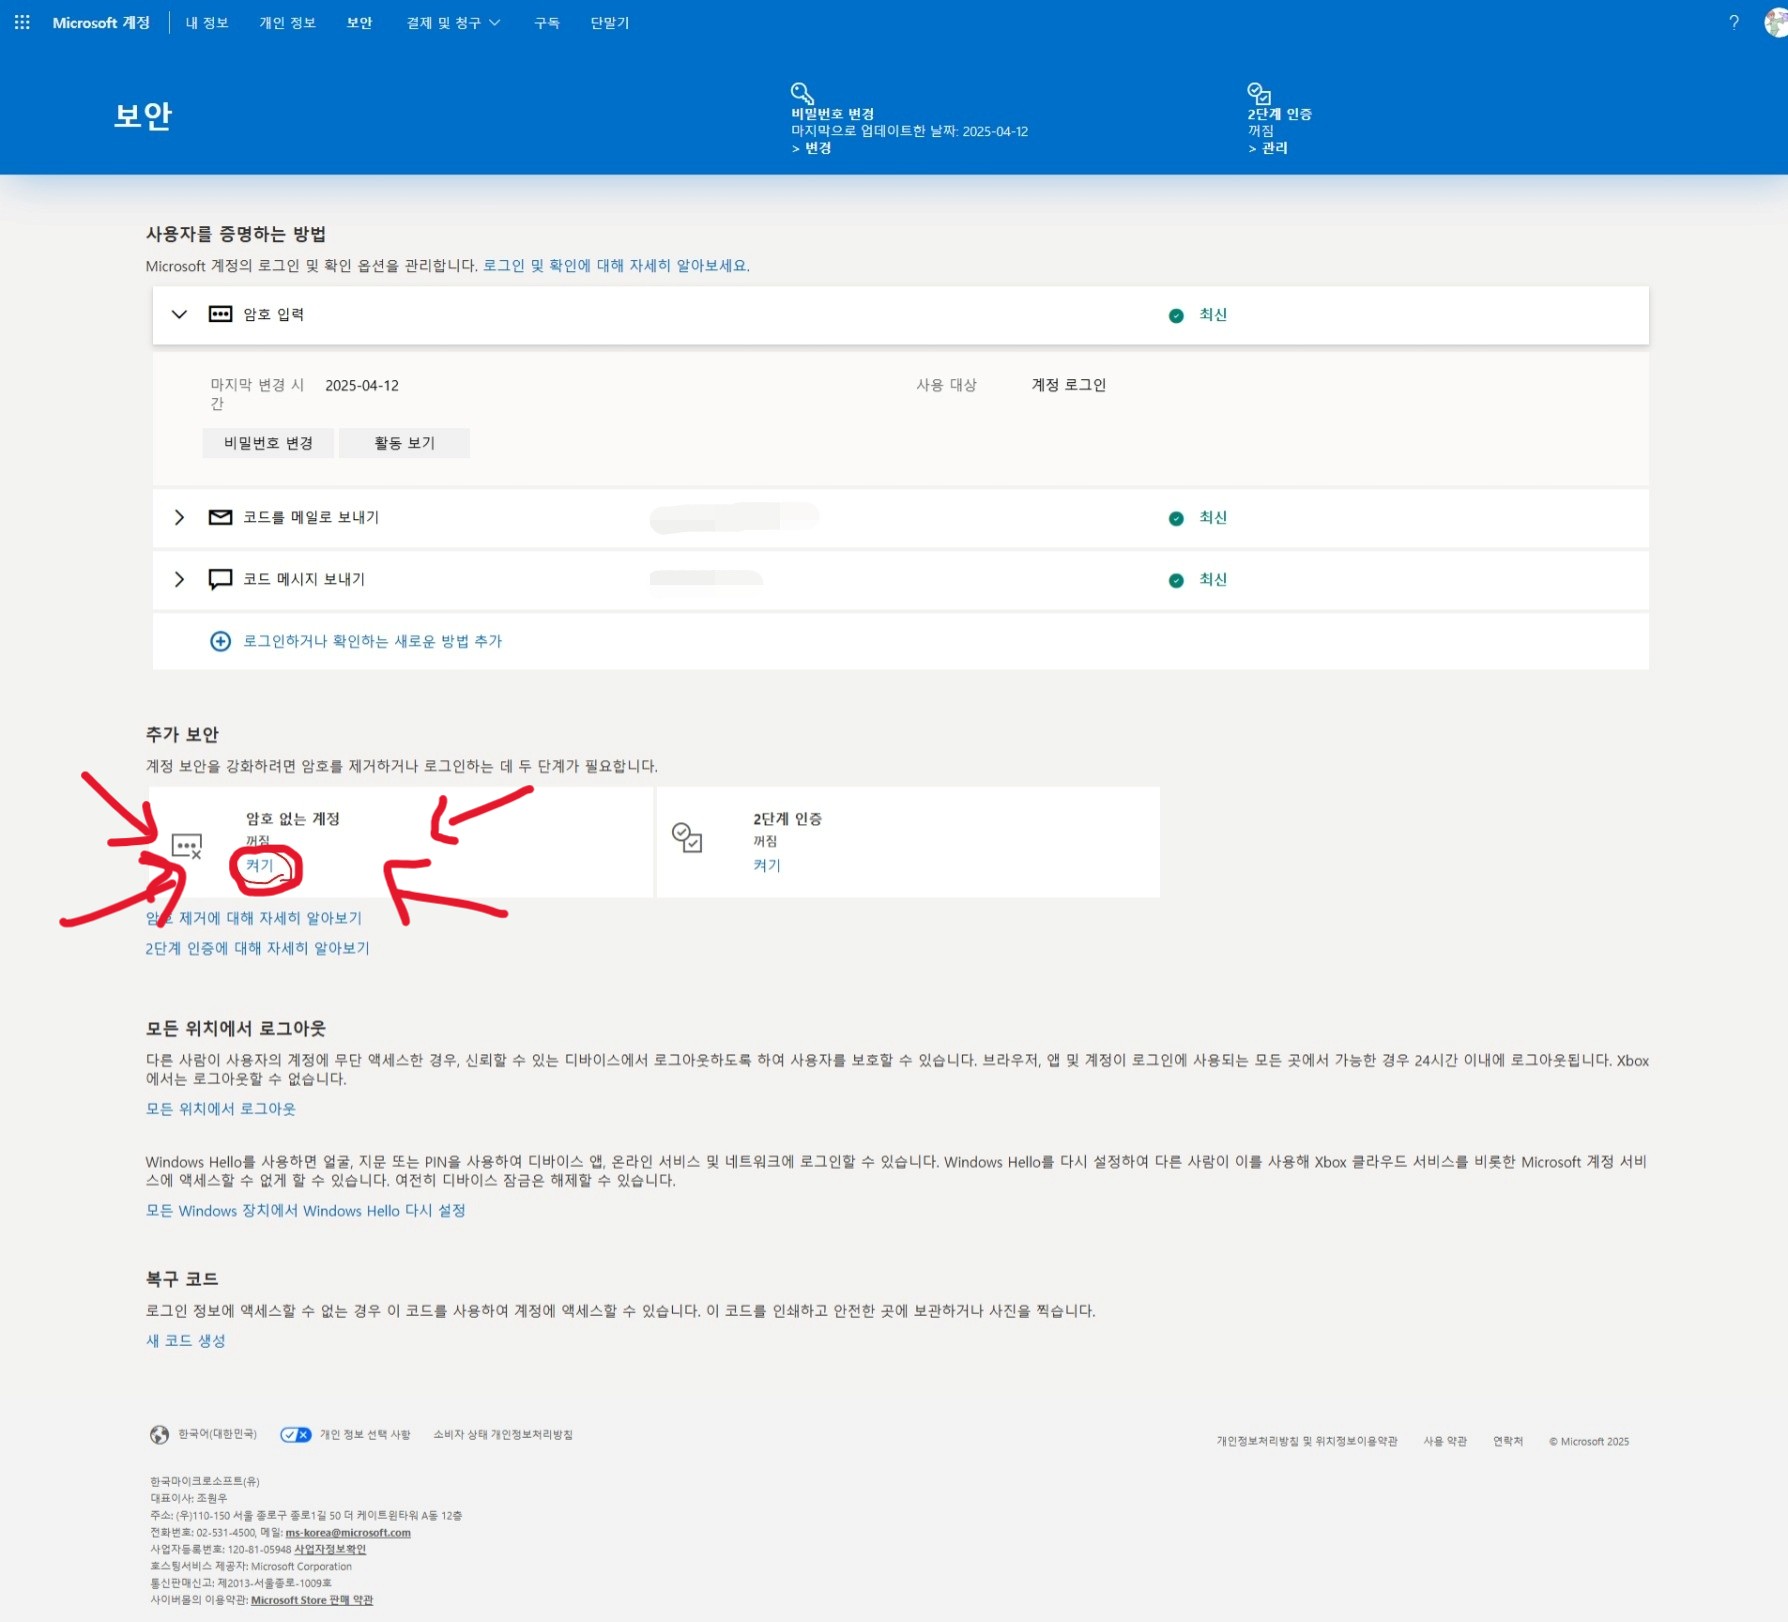Go to the 내 정보 tab
Screen dimensions: 1788x1622
207,22
